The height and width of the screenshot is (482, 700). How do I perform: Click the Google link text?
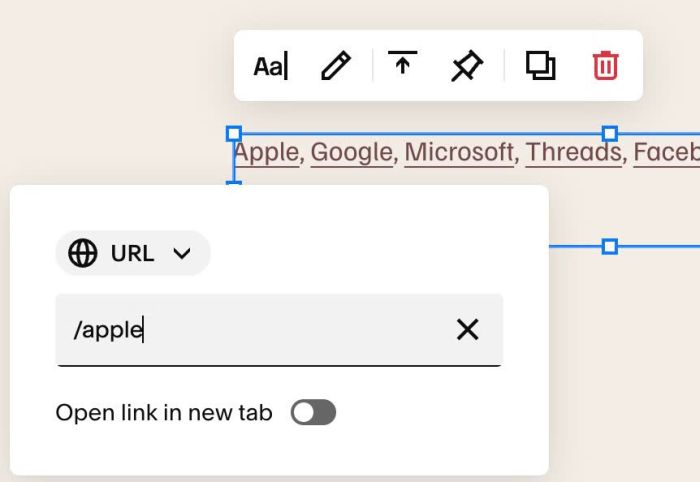pyautogui.click(x=352, y=153)
